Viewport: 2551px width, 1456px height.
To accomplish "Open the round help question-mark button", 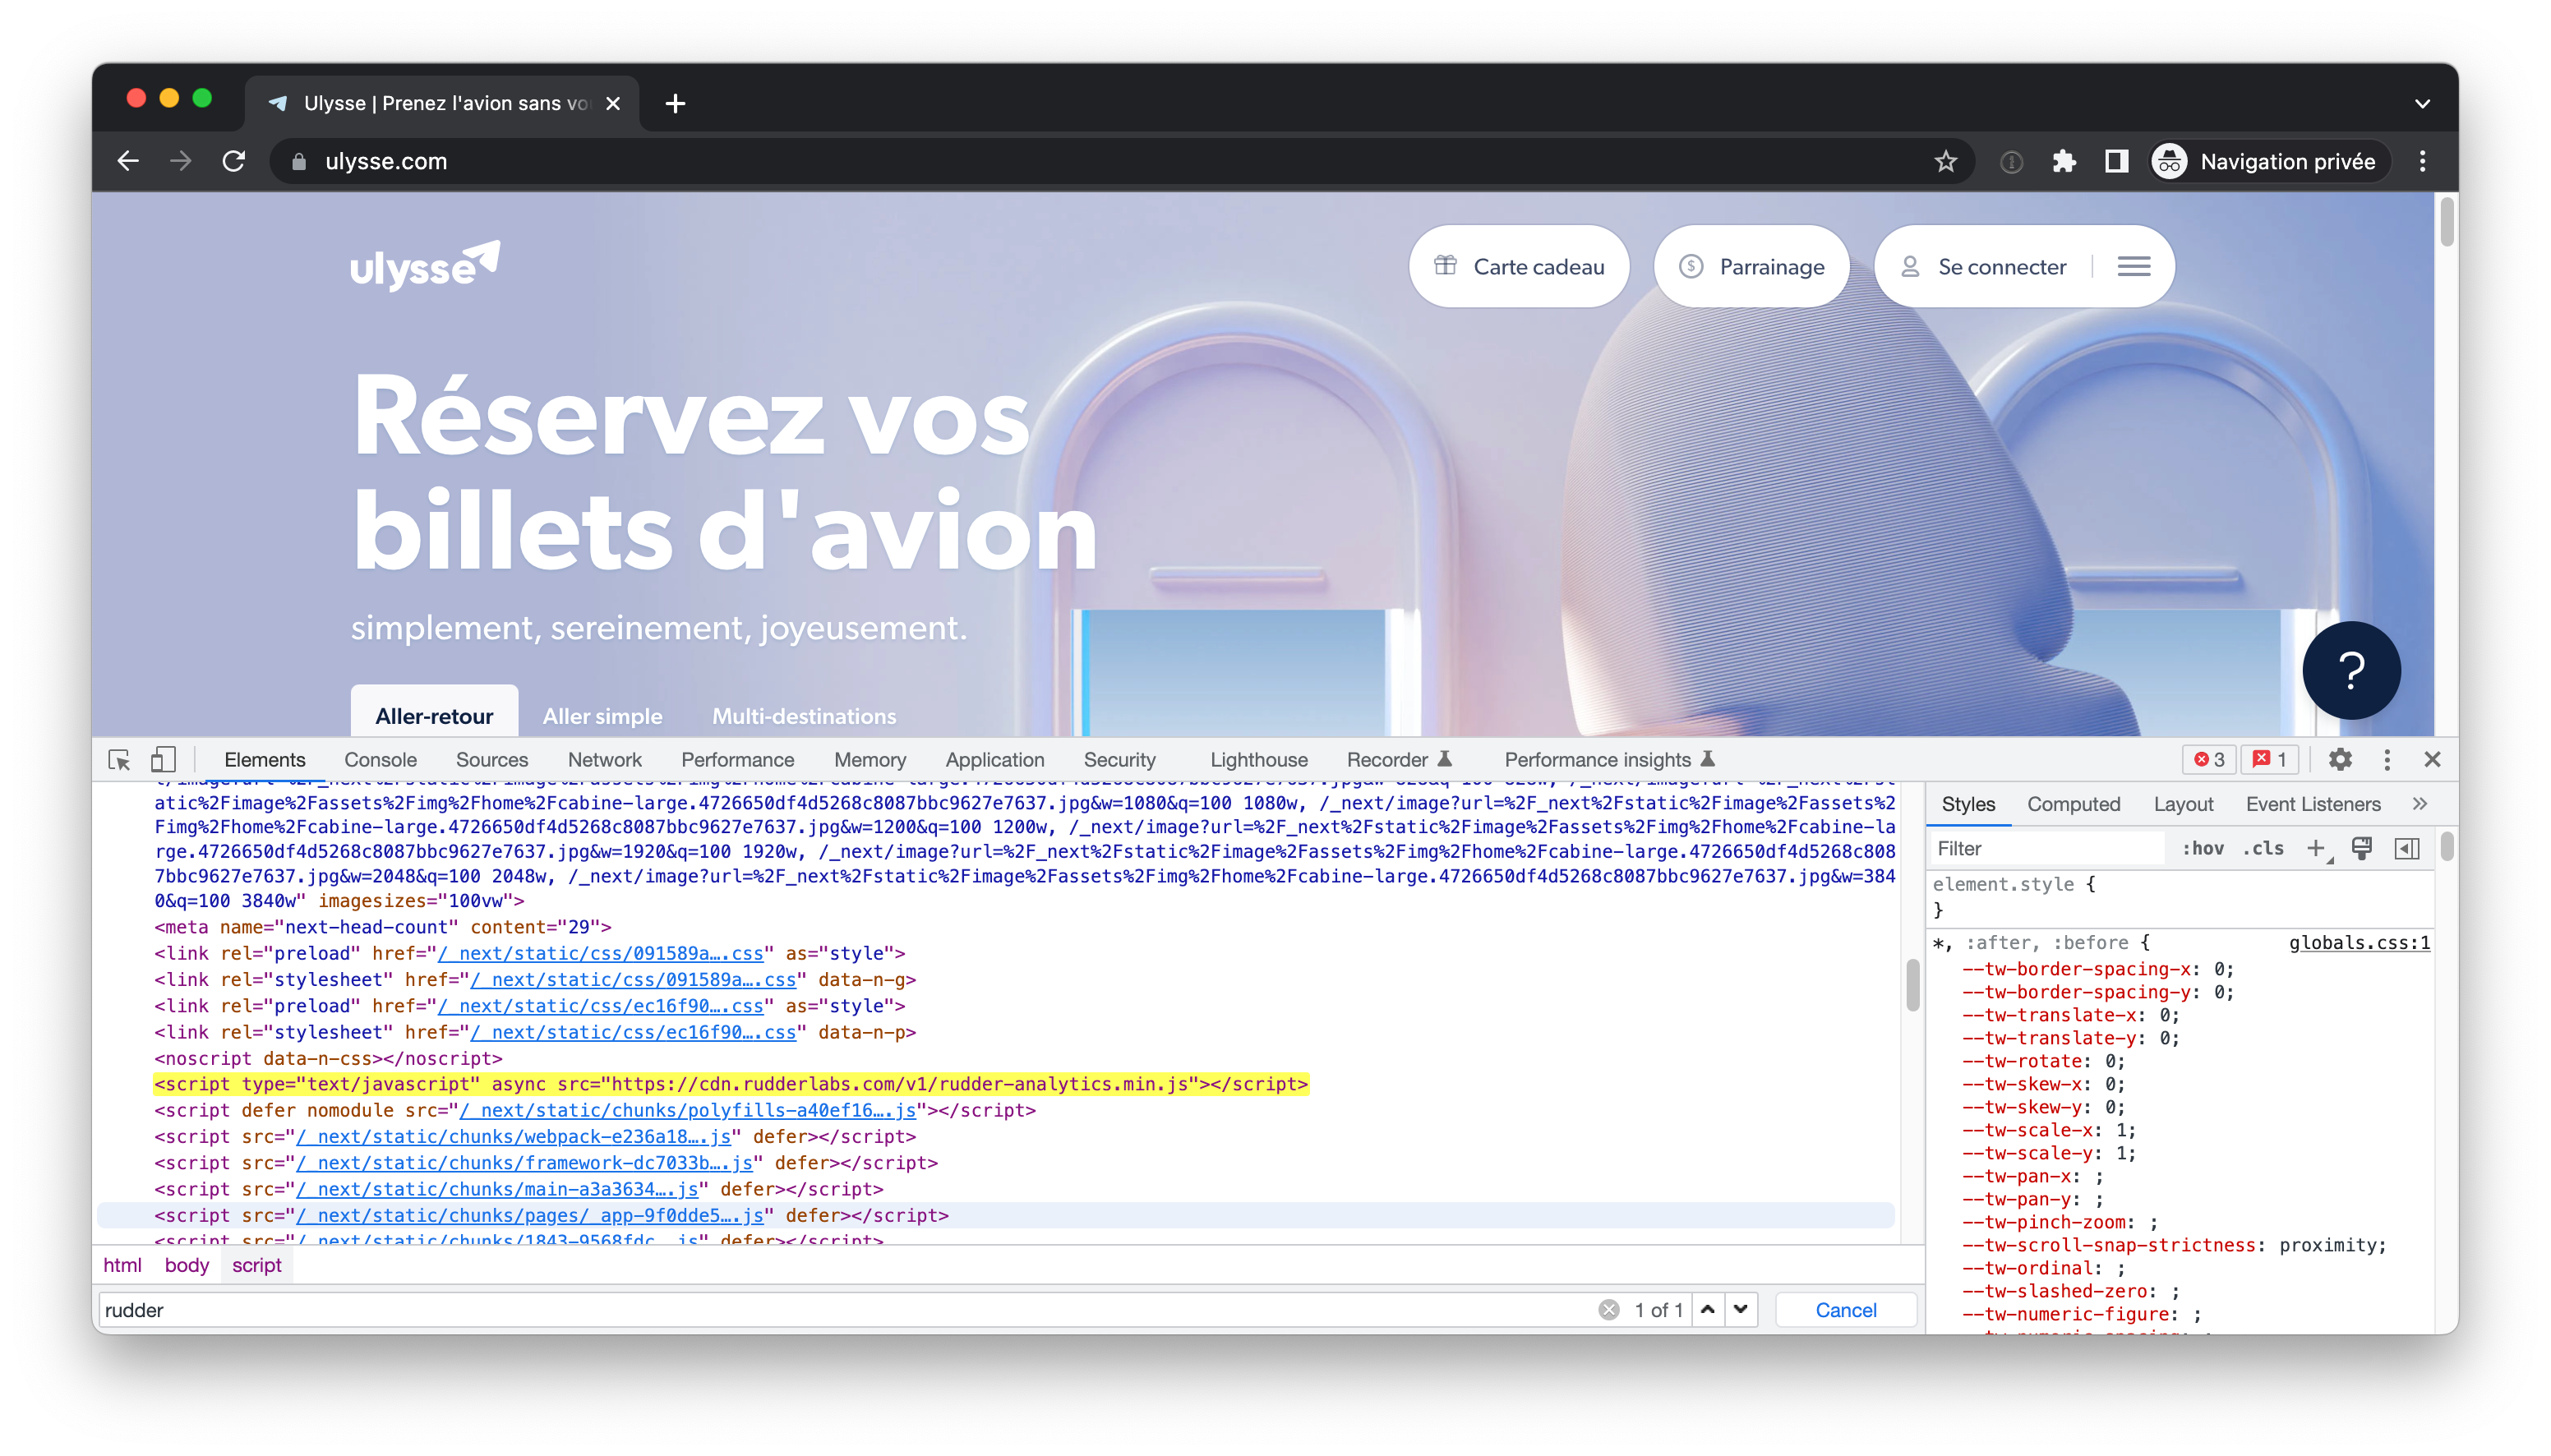I will click(2351, 671).
